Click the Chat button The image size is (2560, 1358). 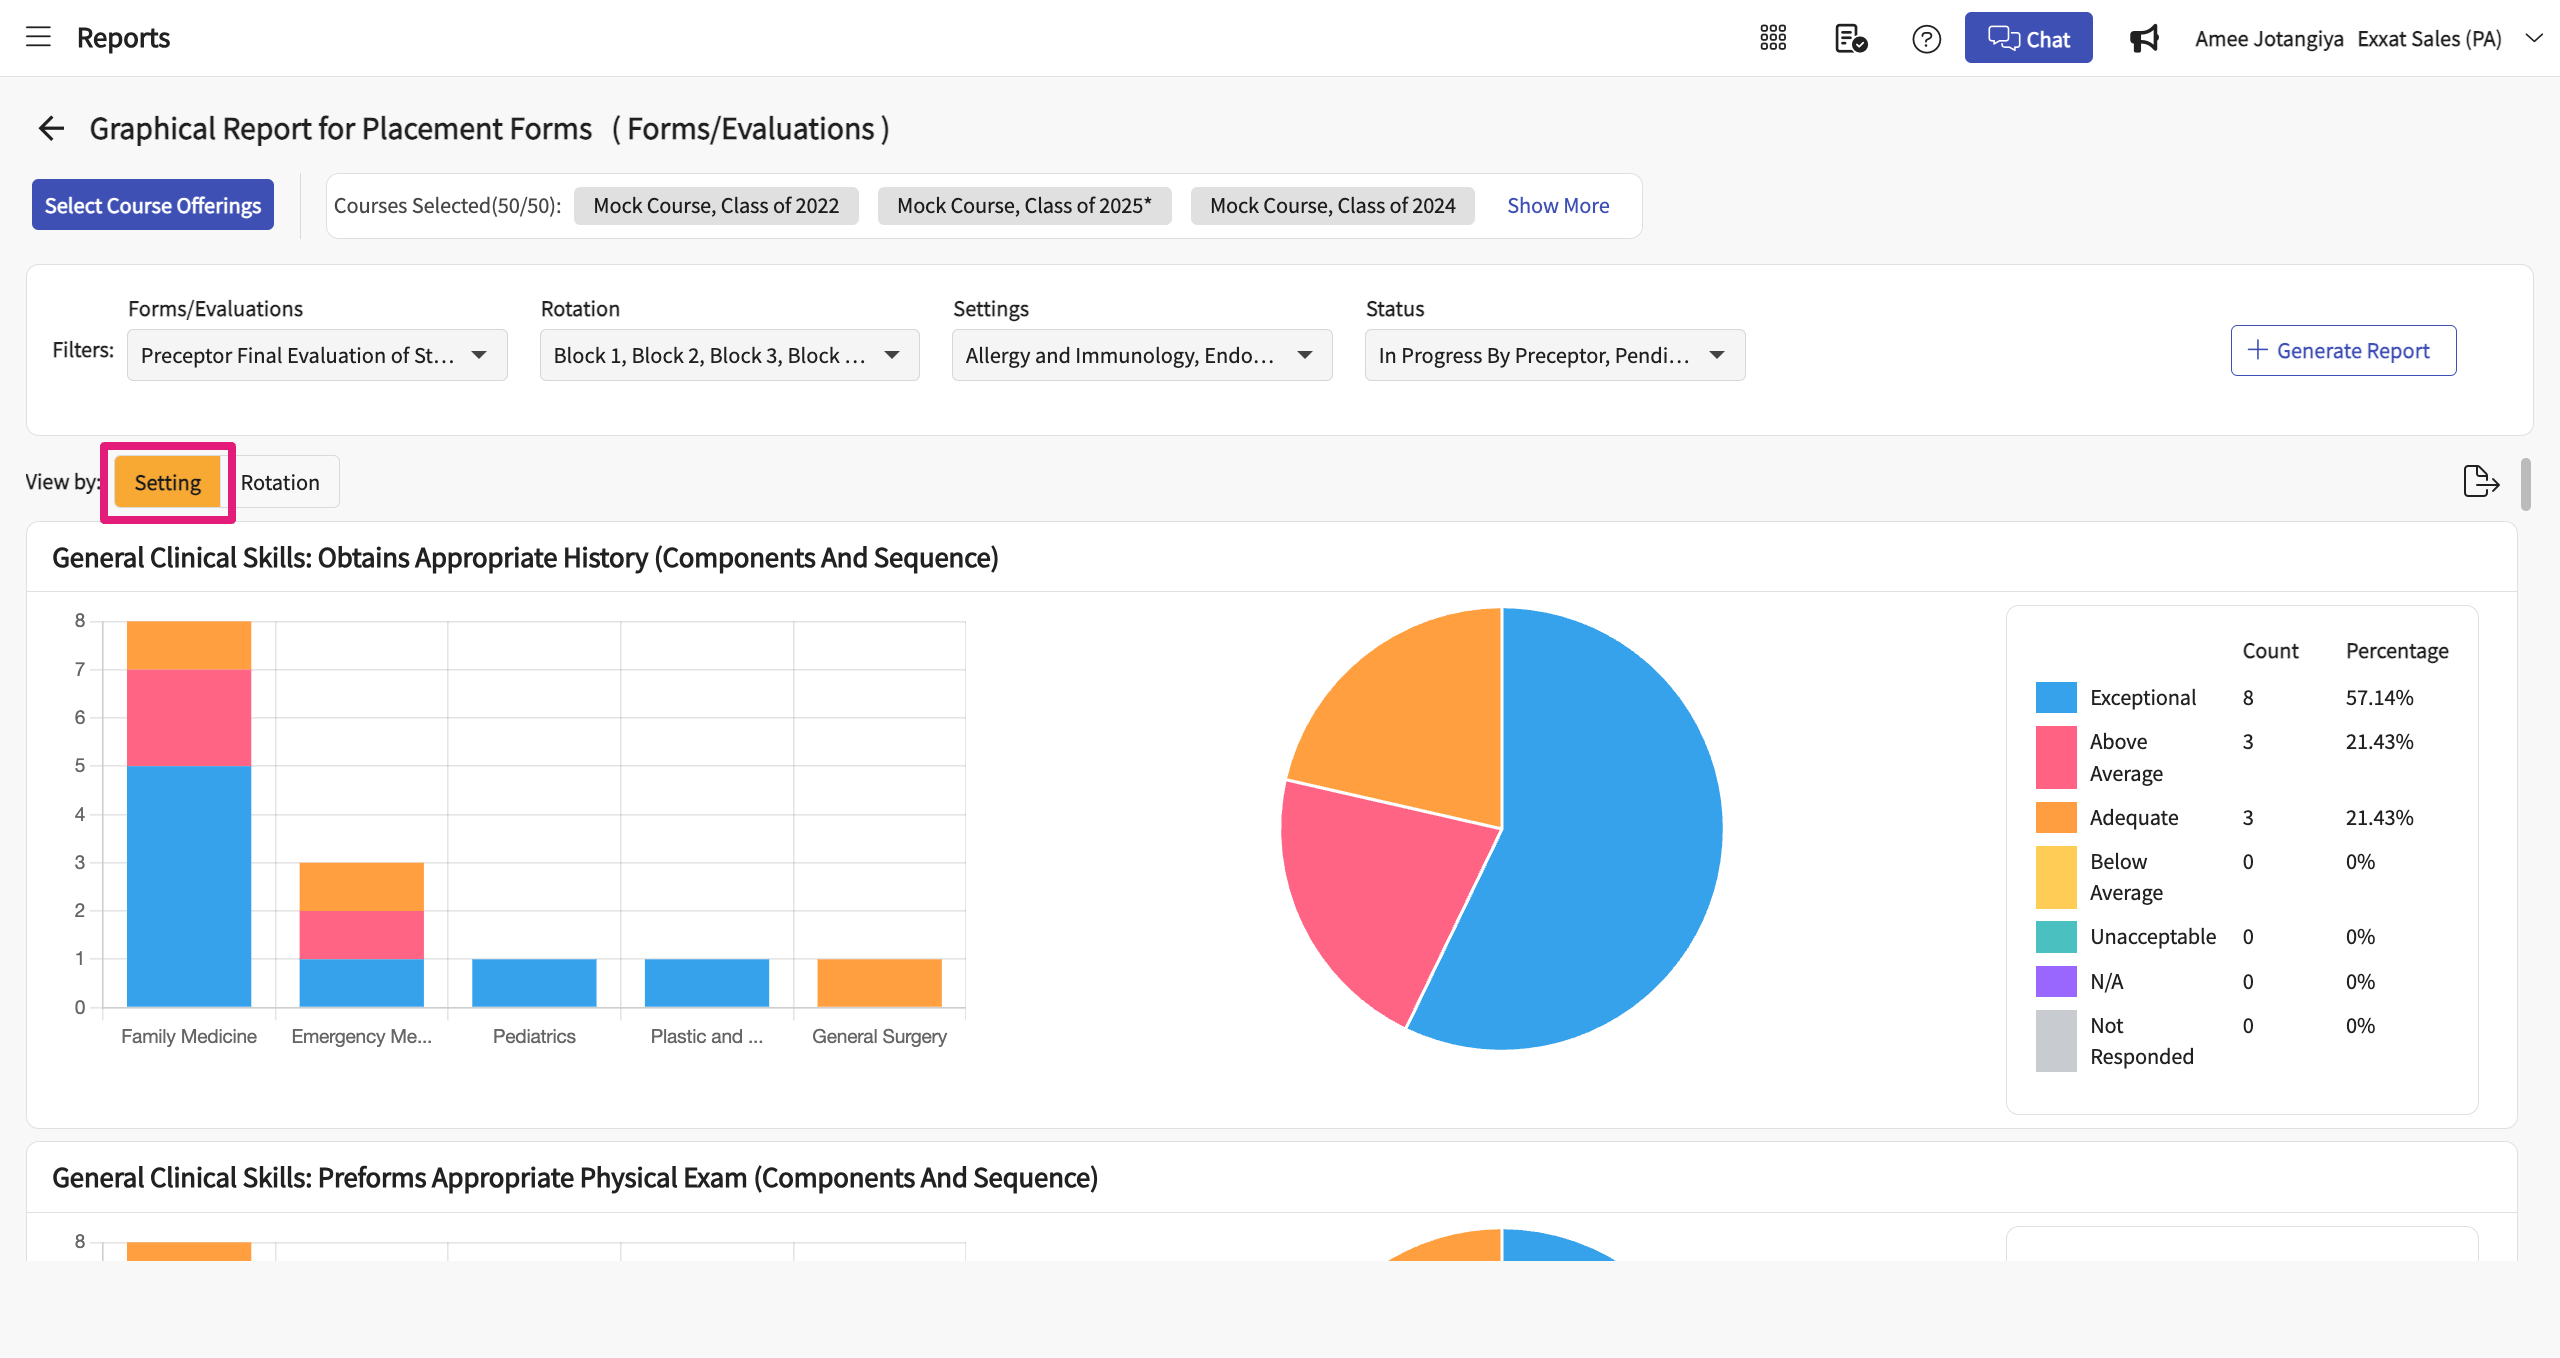tap(2028, 39)
